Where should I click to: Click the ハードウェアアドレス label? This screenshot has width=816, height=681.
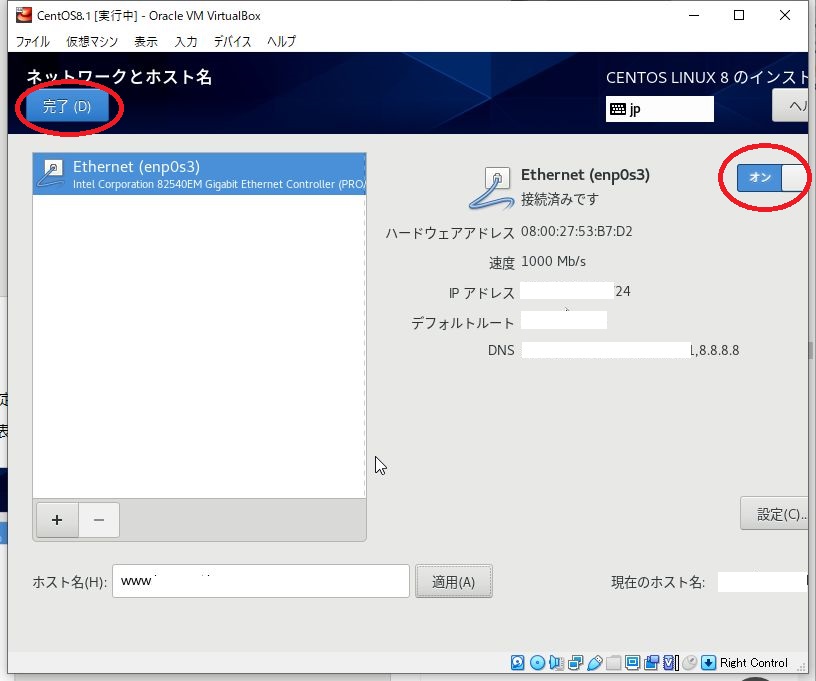pos(450,233)
